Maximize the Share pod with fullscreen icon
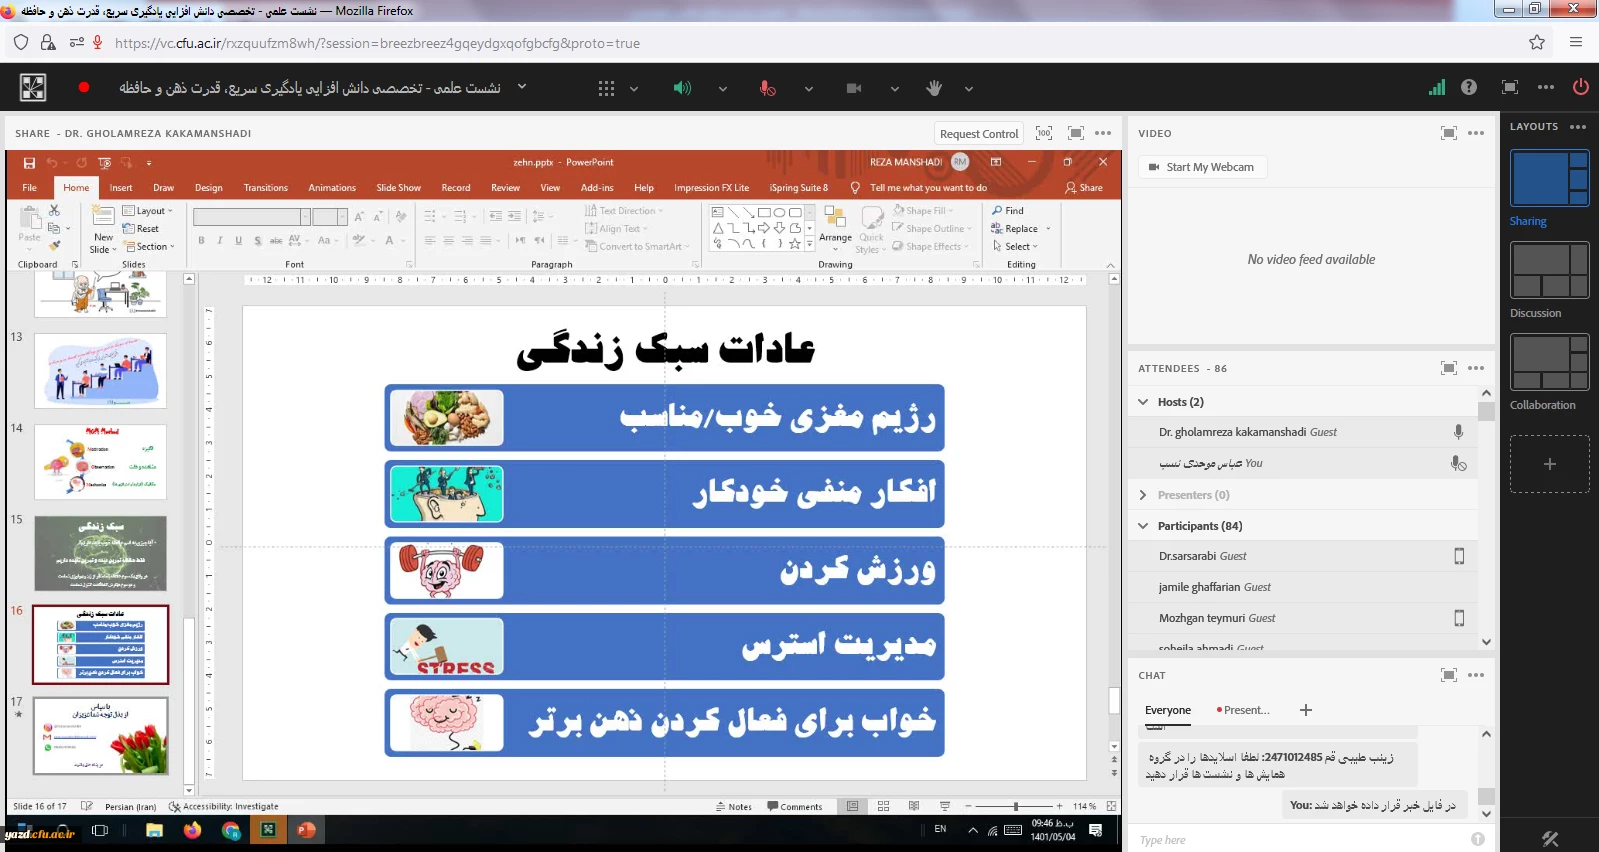This screenshot has height=852, width=1599. click(1076, 133)
